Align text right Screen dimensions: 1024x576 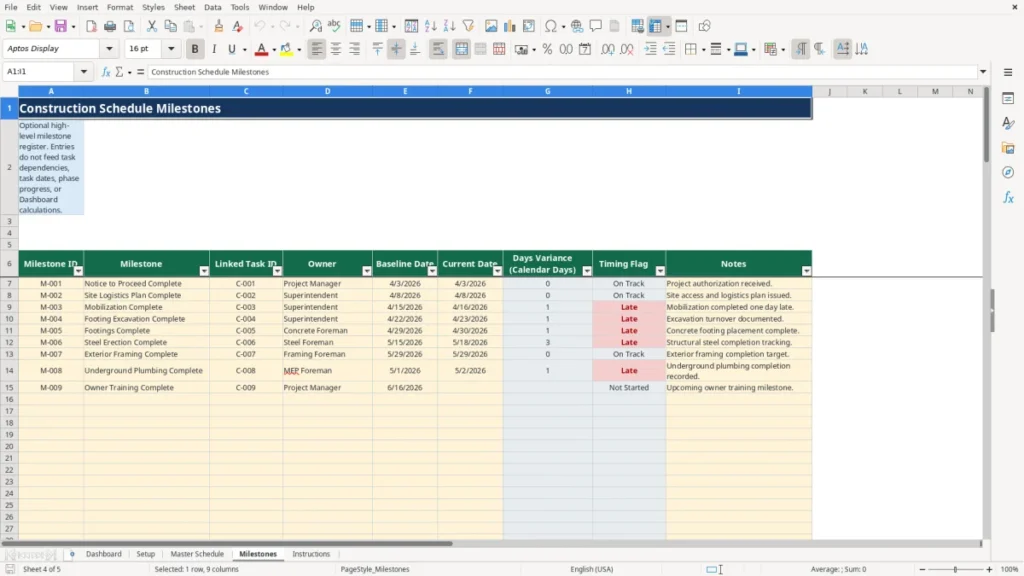[x=355, y=49]
